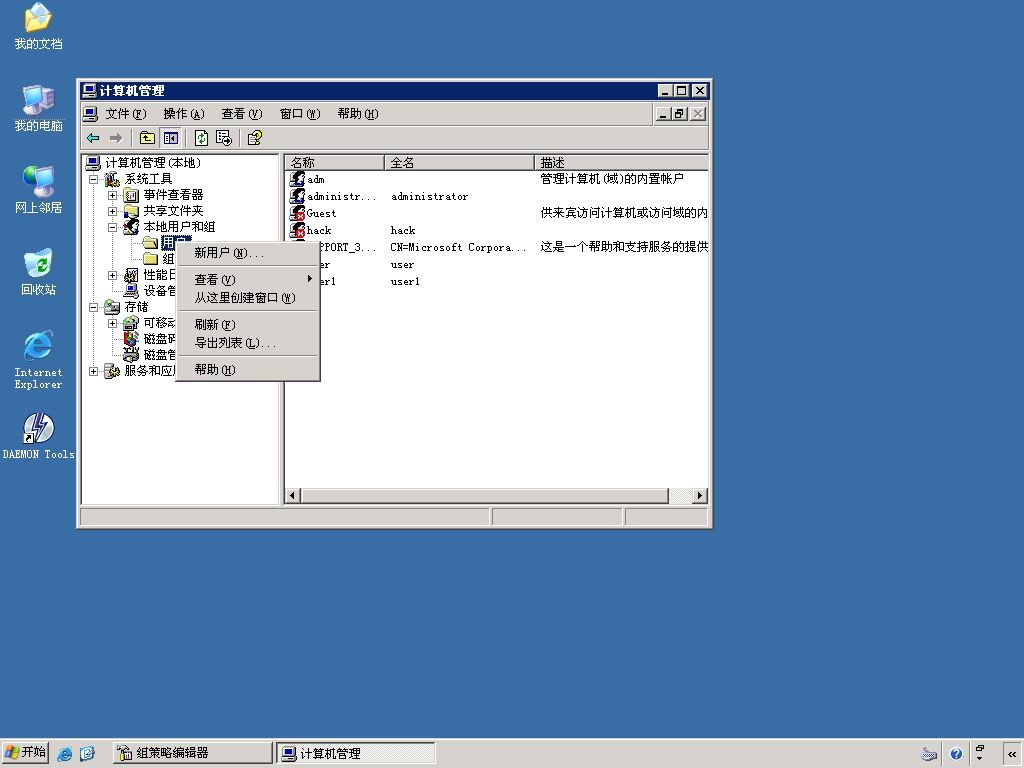Select the administr... user account icon
Viewport: 1024px width, 768px height.
coord(297,195)
